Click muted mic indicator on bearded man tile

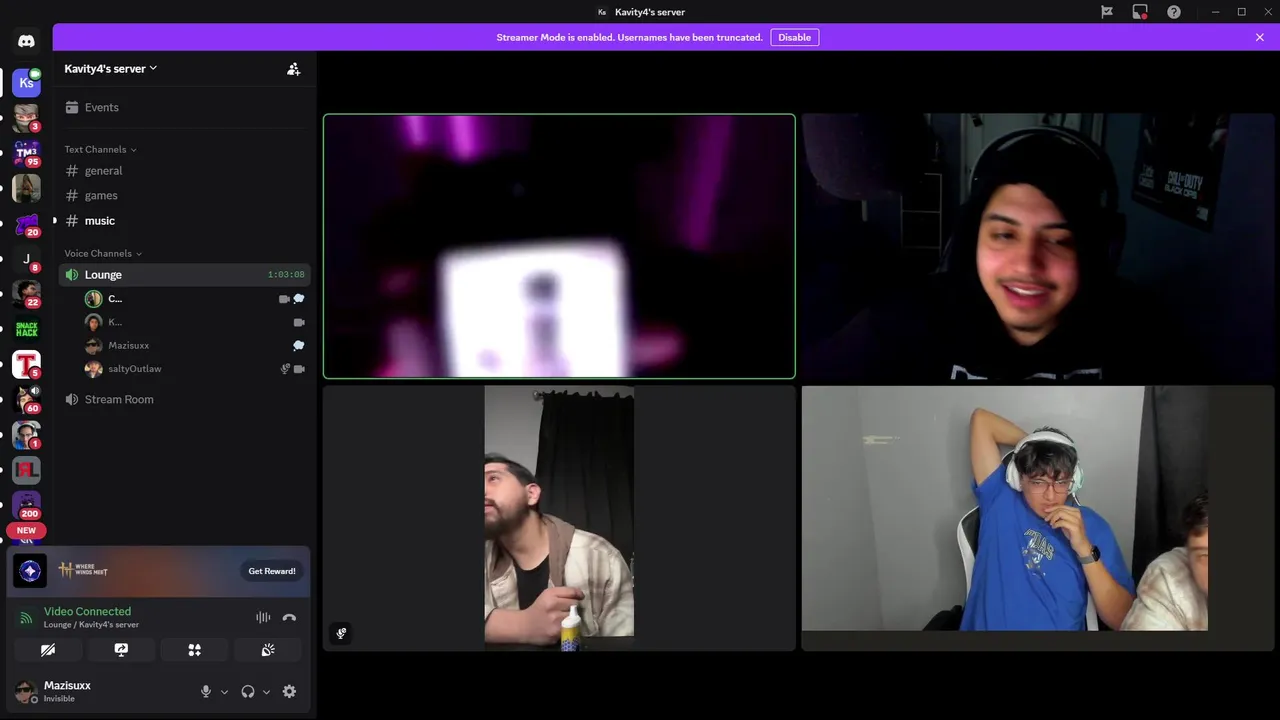click(341, 633)
